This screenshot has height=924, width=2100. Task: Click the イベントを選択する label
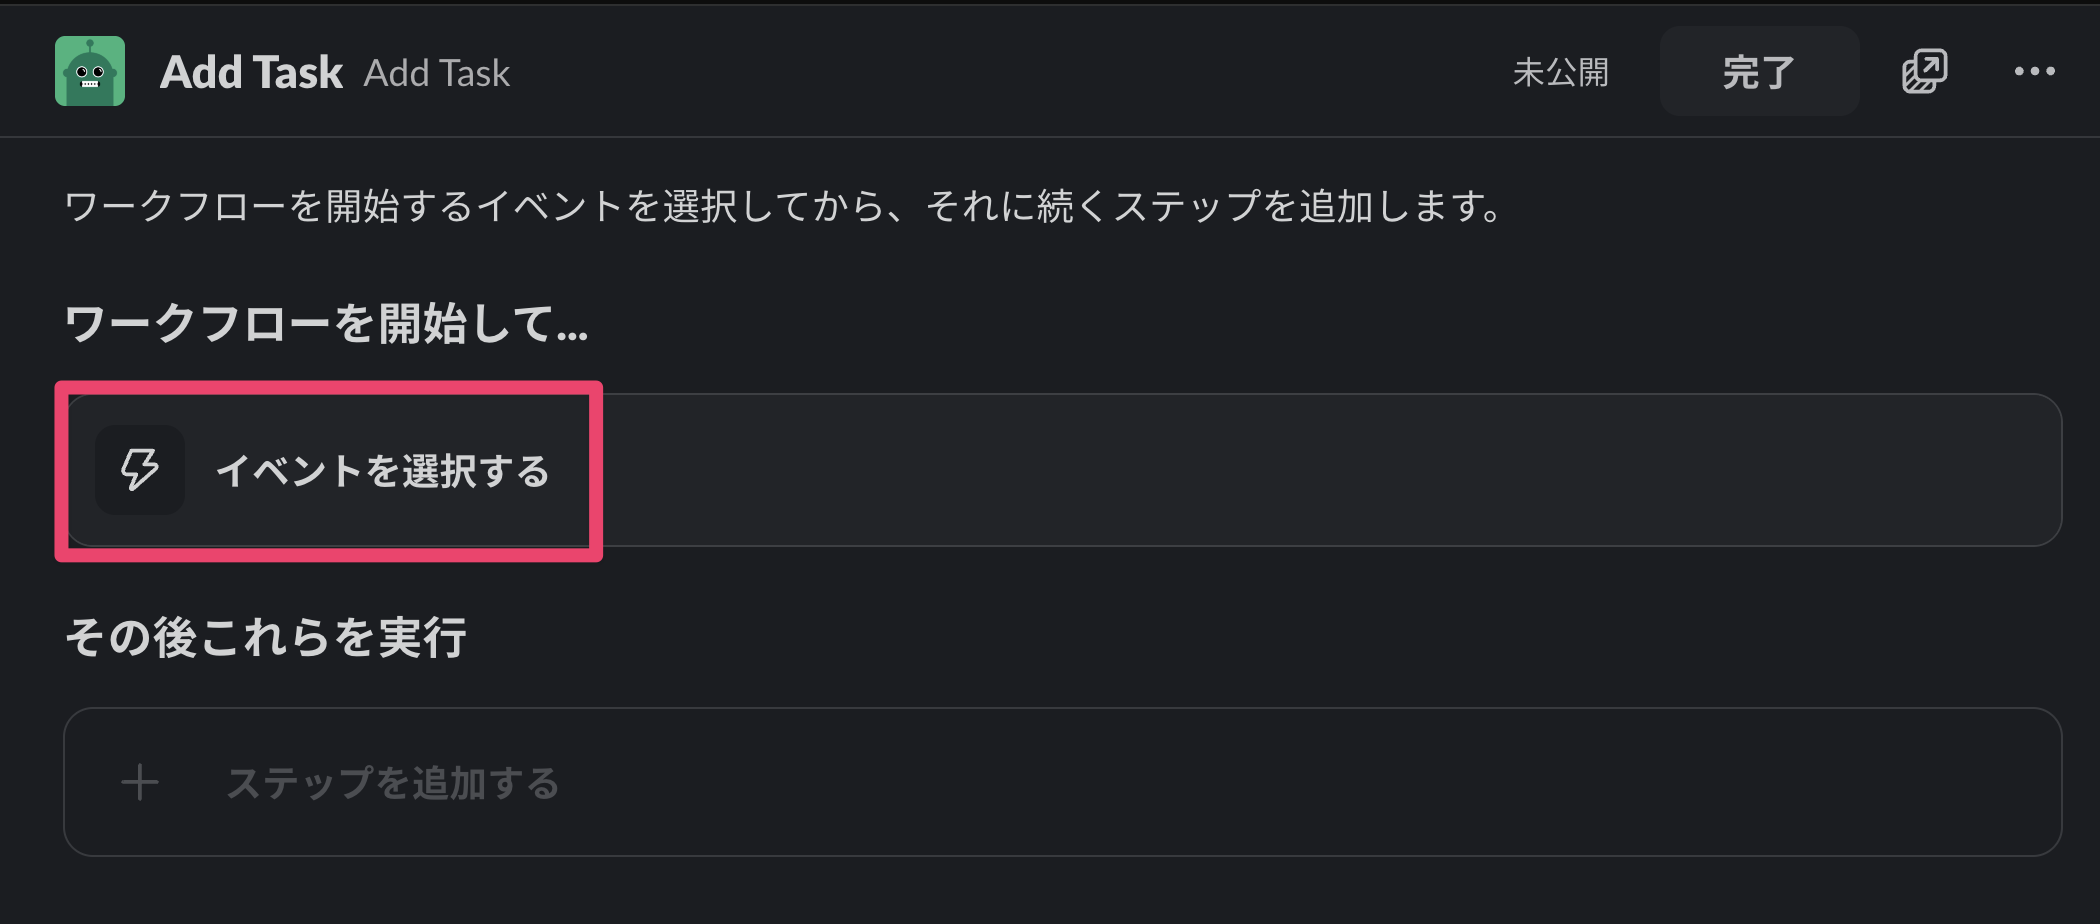(x=383, y=471)
